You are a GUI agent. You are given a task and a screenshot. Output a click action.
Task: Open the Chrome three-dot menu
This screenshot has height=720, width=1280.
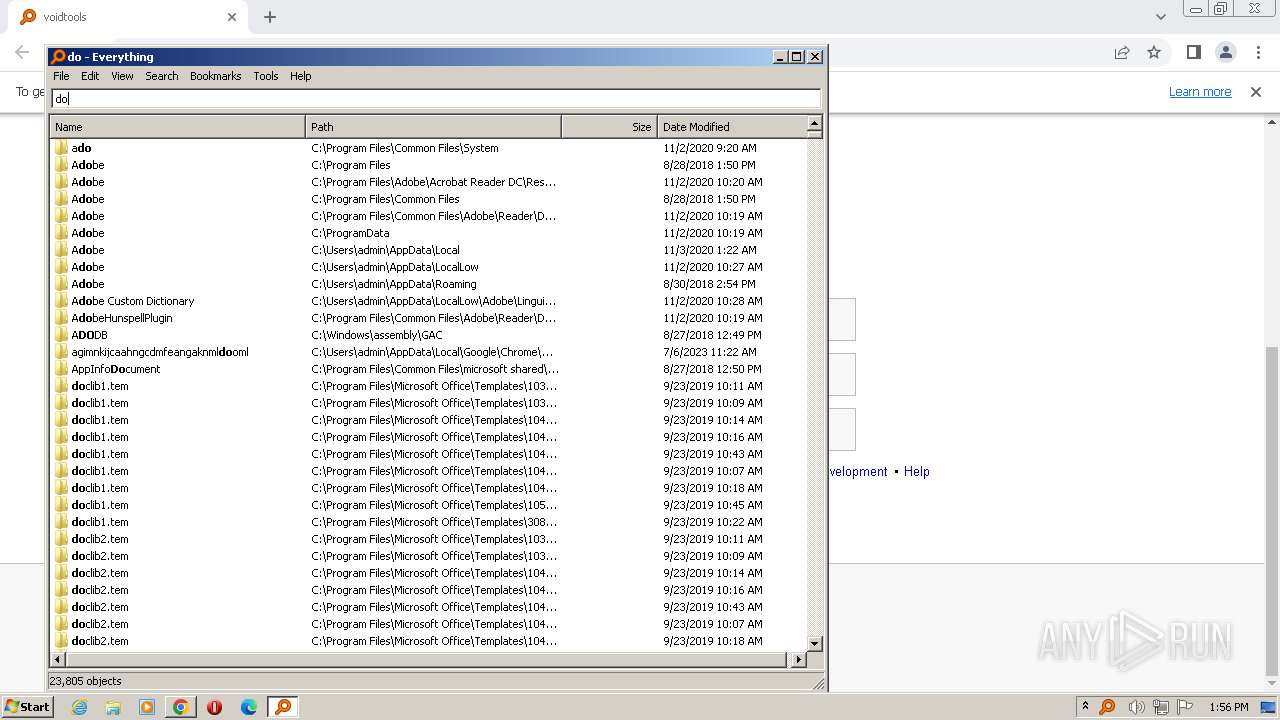(1257, 53)
